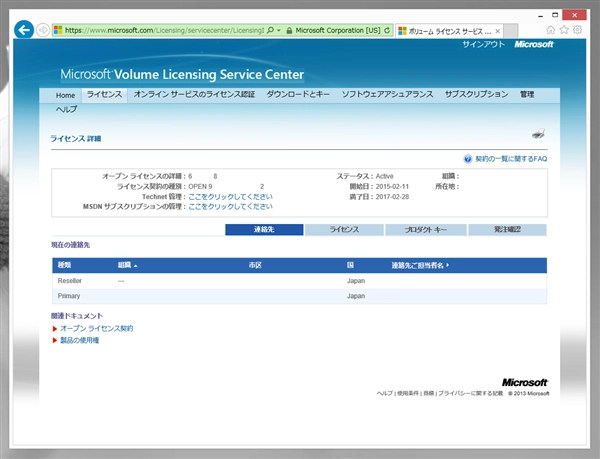This screenshot has width=600, height=459.
Task: Switch to the 発注確認 tab
Action: click(507, 230)
